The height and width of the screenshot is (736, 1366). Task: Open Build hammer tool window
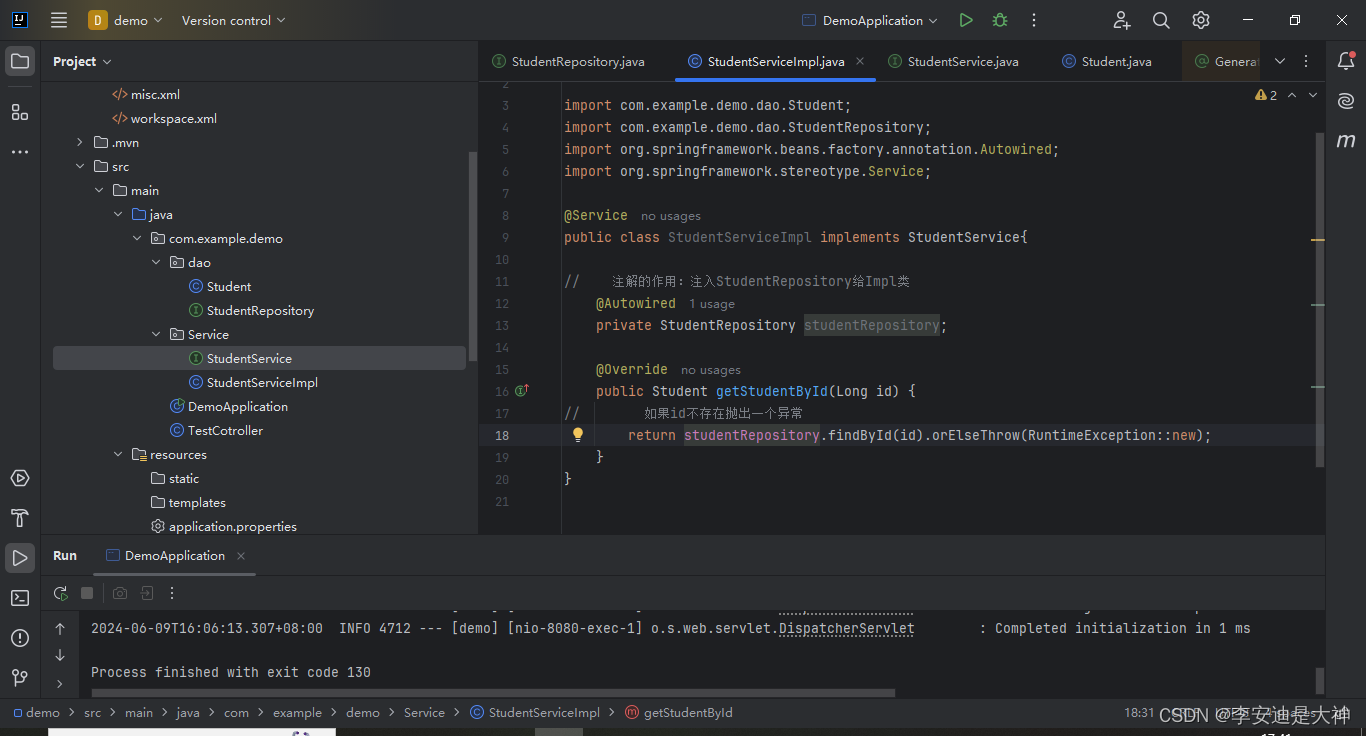(x=20, y=518)
